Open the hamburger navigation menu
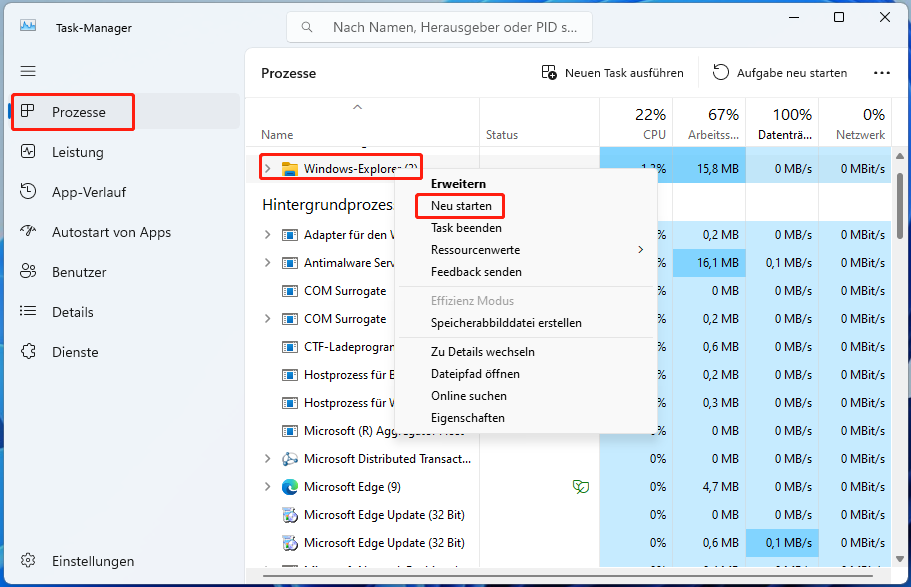911x587 pixels. (28, 71)
